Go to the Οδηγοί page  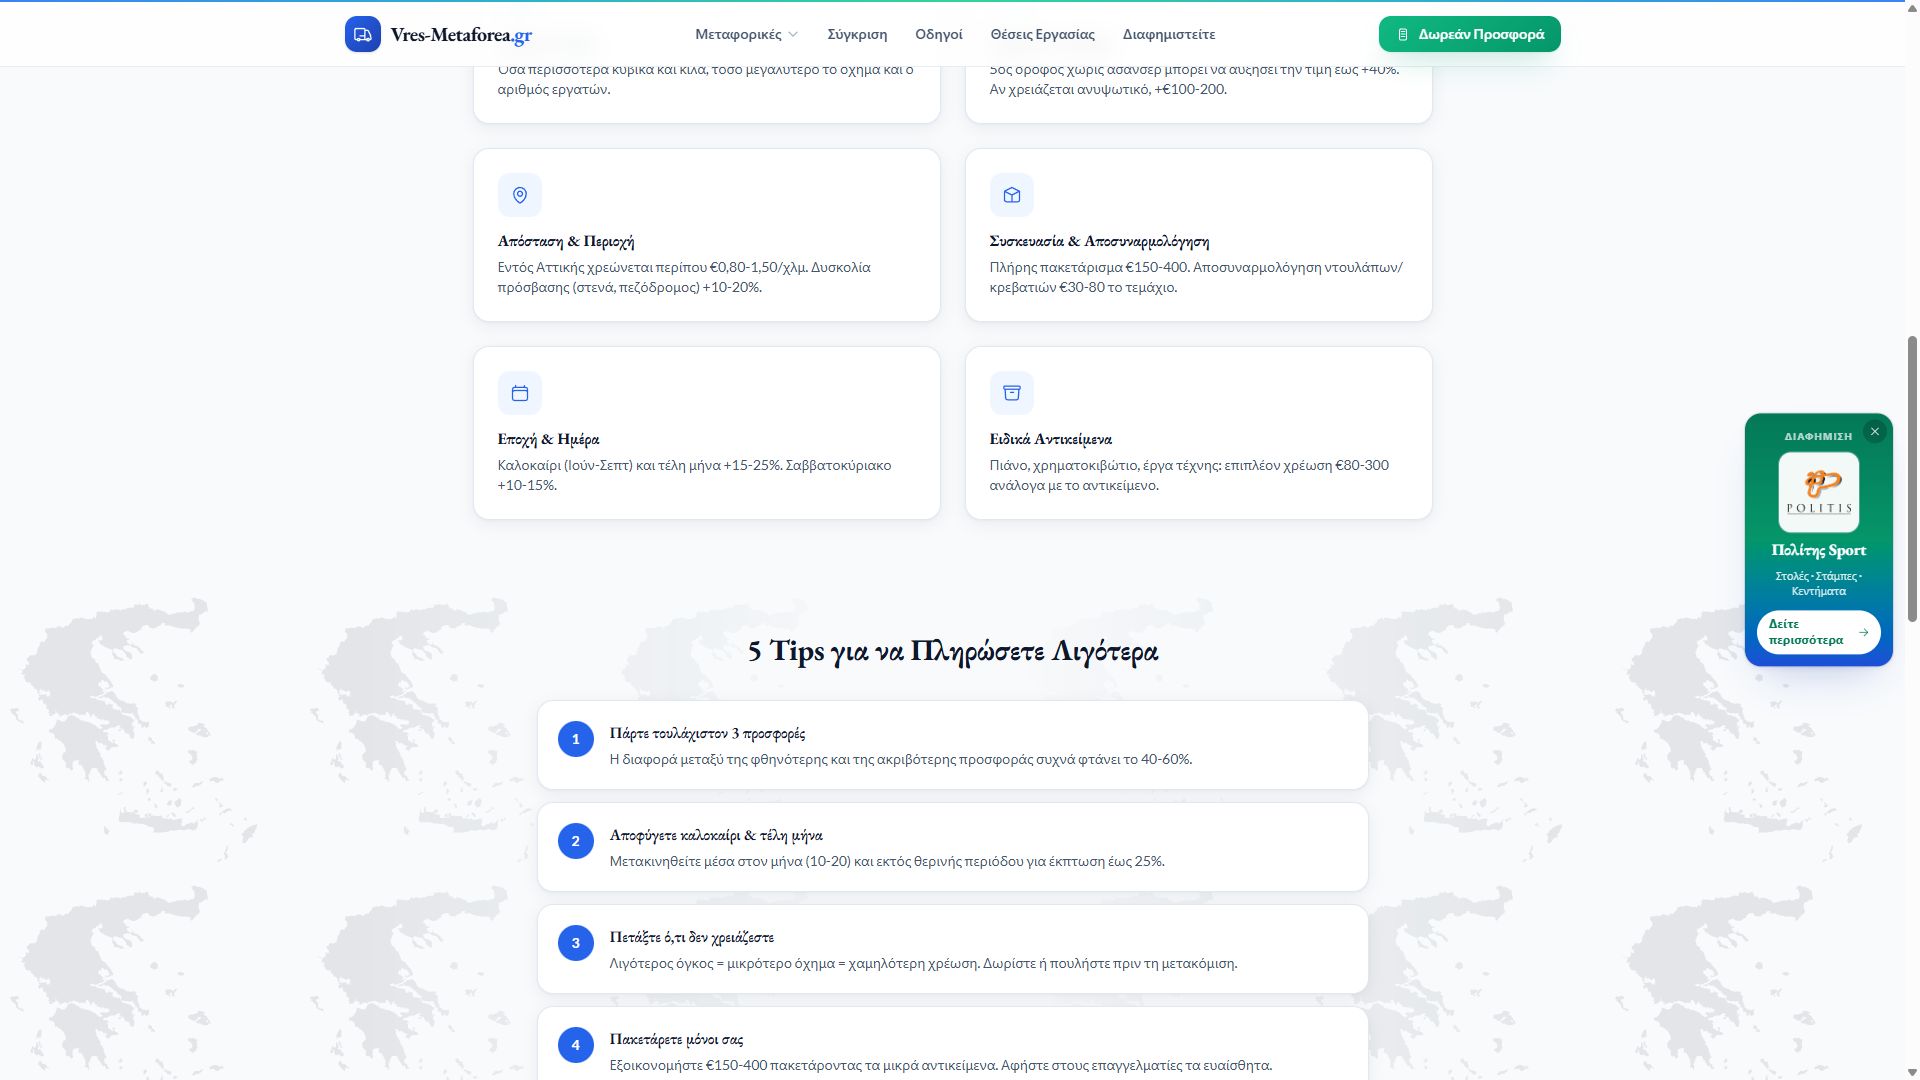point(938,34)
